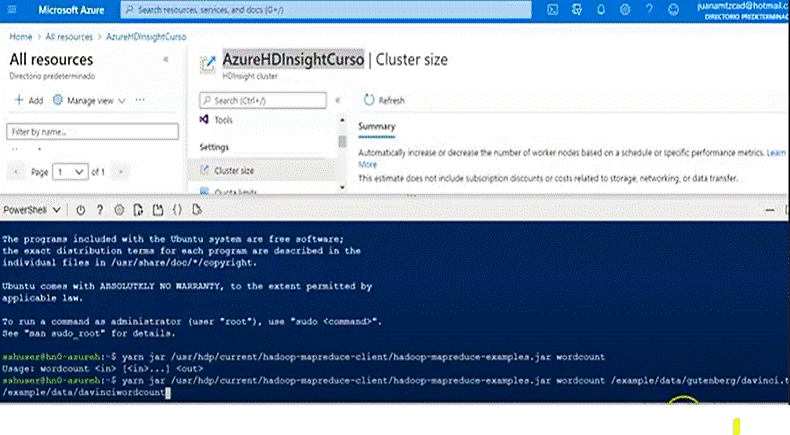Open Cloud Shell settings gear
Screen dimensions: 790x435
pos(119,210)
